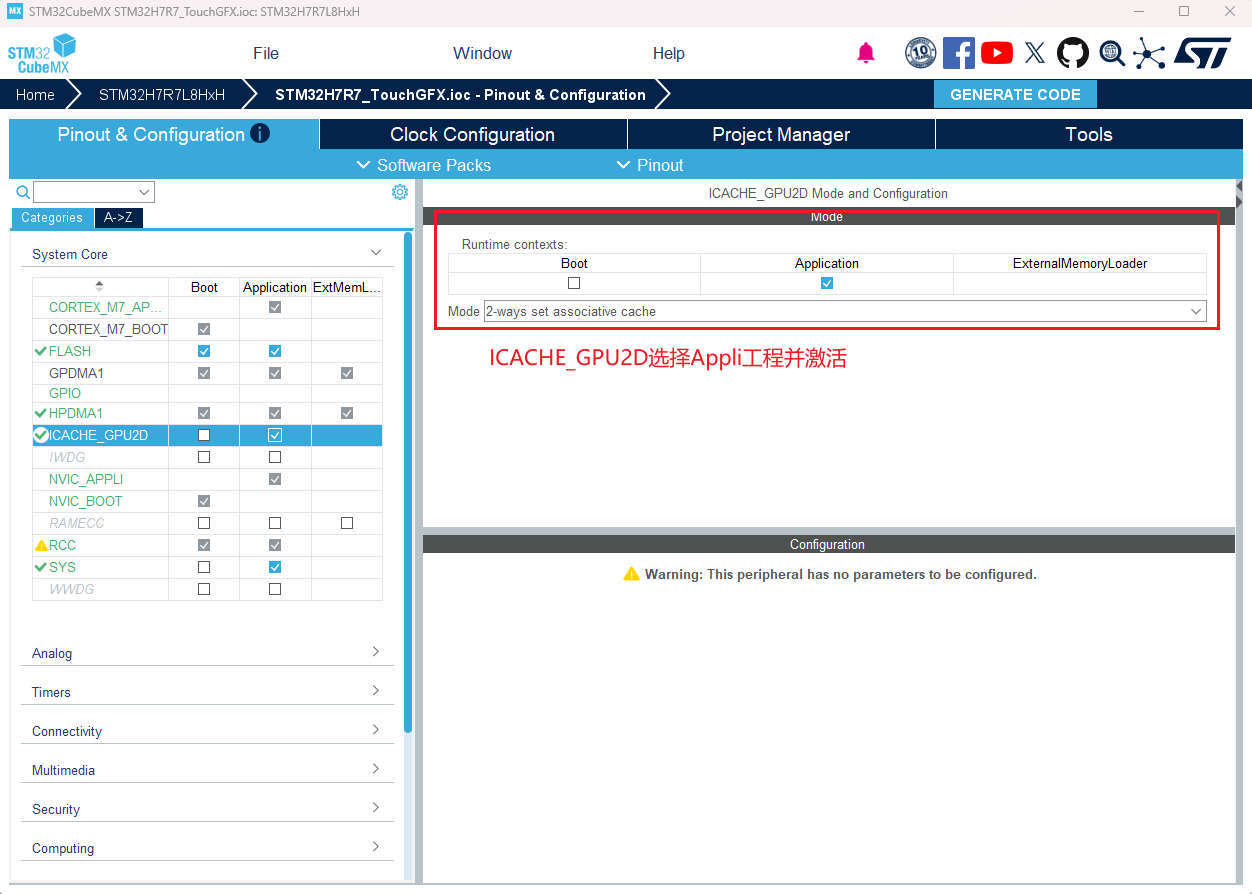Open the YouTube icon link
Image resolution: width=1252 pixels, height=894 pixels.
tap(997, 53)
